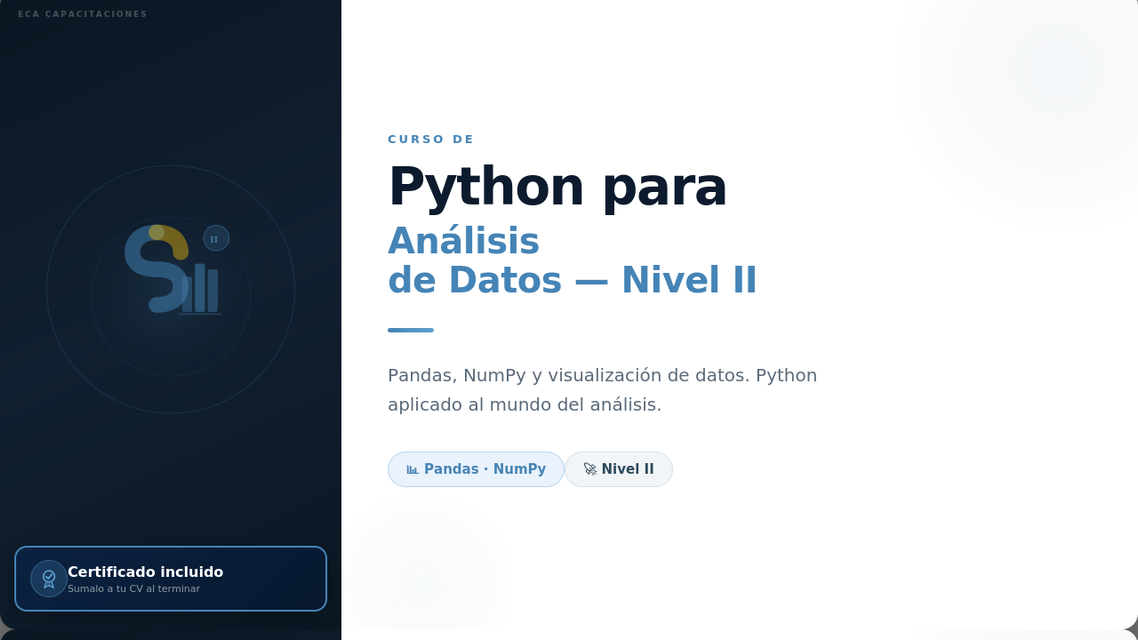Select the "Nivel II" tag text
The height and width of the screenshot is (640, 1138).
[627, 469]
